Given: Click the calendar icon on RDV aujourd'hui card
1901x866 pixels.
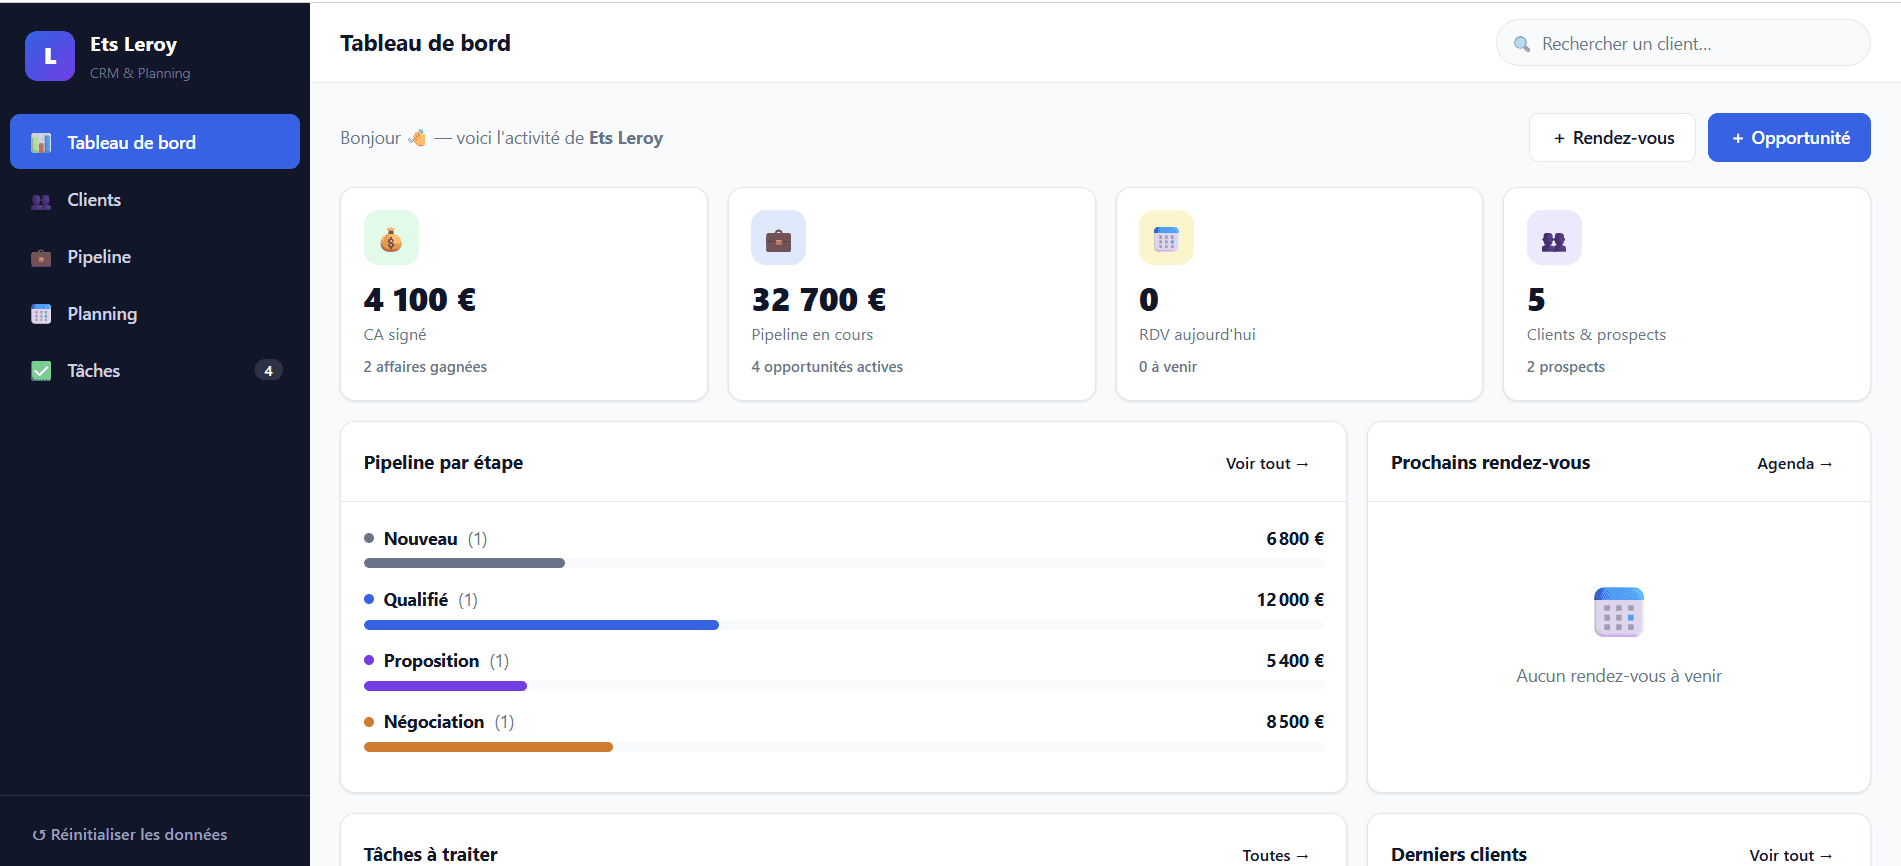Looking at the screenshot, I should click(x=1166, y=238).
